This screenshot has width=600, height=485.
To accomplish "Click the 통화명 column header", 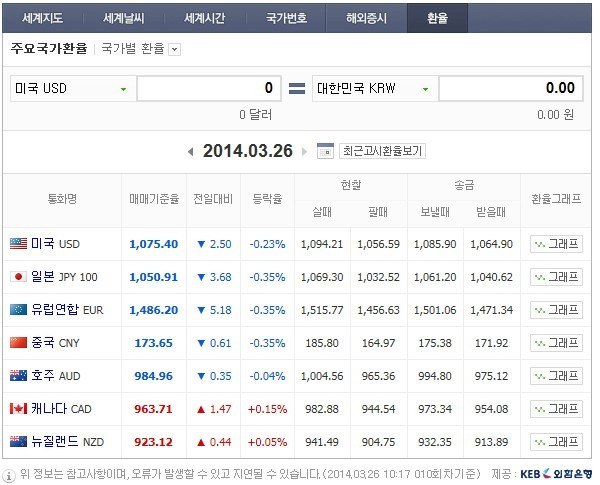I will coord(62,199).
